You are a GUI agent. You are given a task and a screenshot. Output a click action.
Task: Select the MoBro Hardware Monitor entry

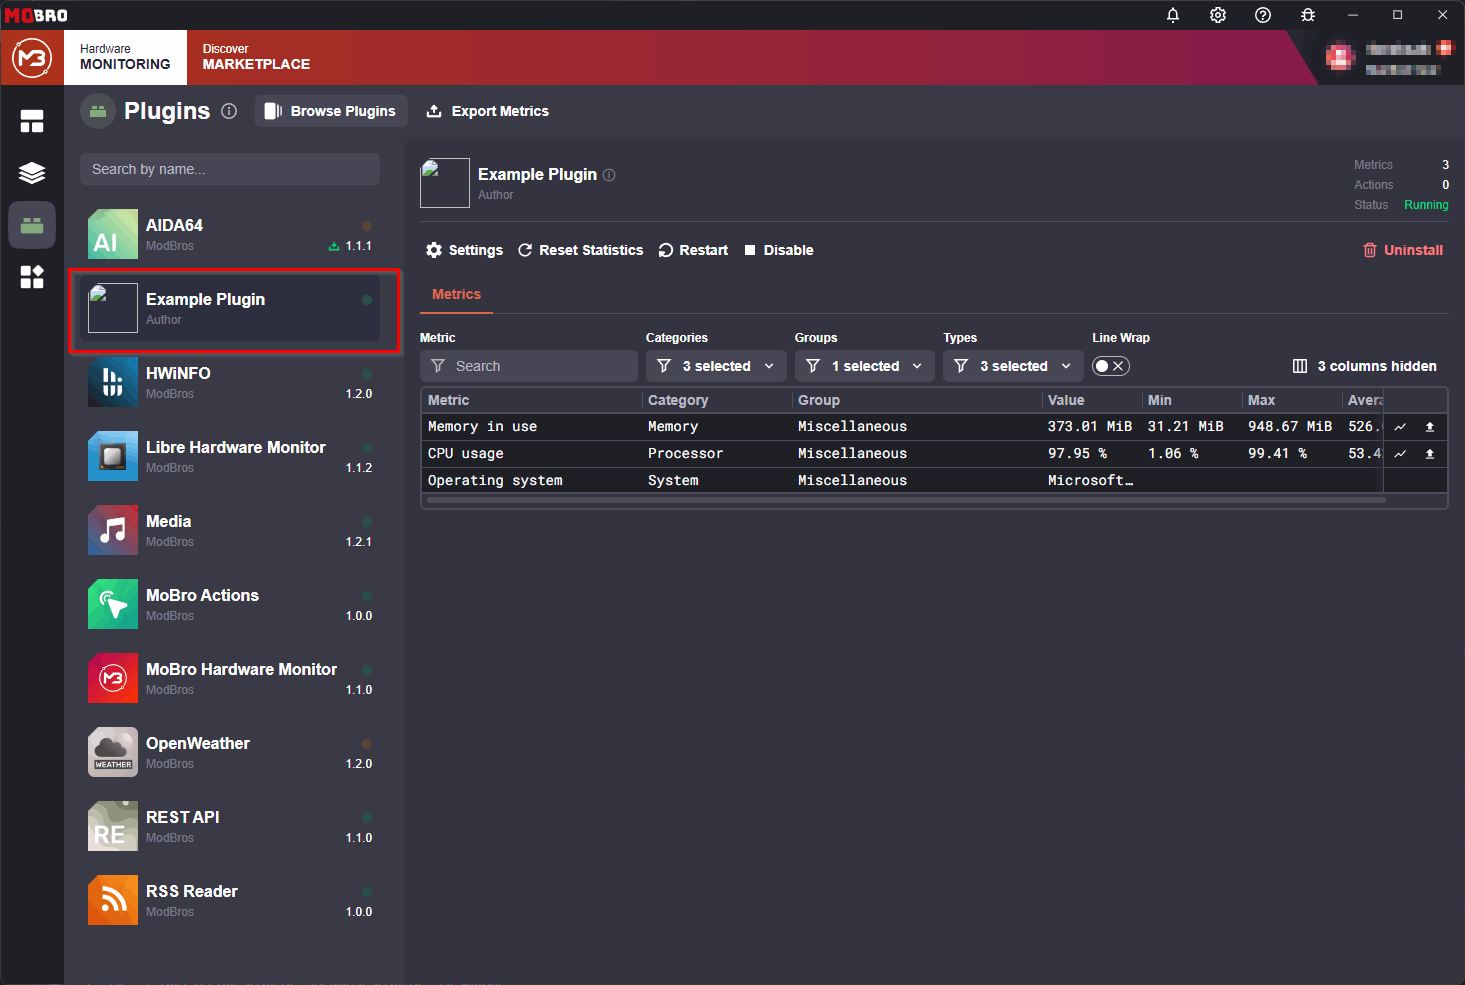(230, 678)
